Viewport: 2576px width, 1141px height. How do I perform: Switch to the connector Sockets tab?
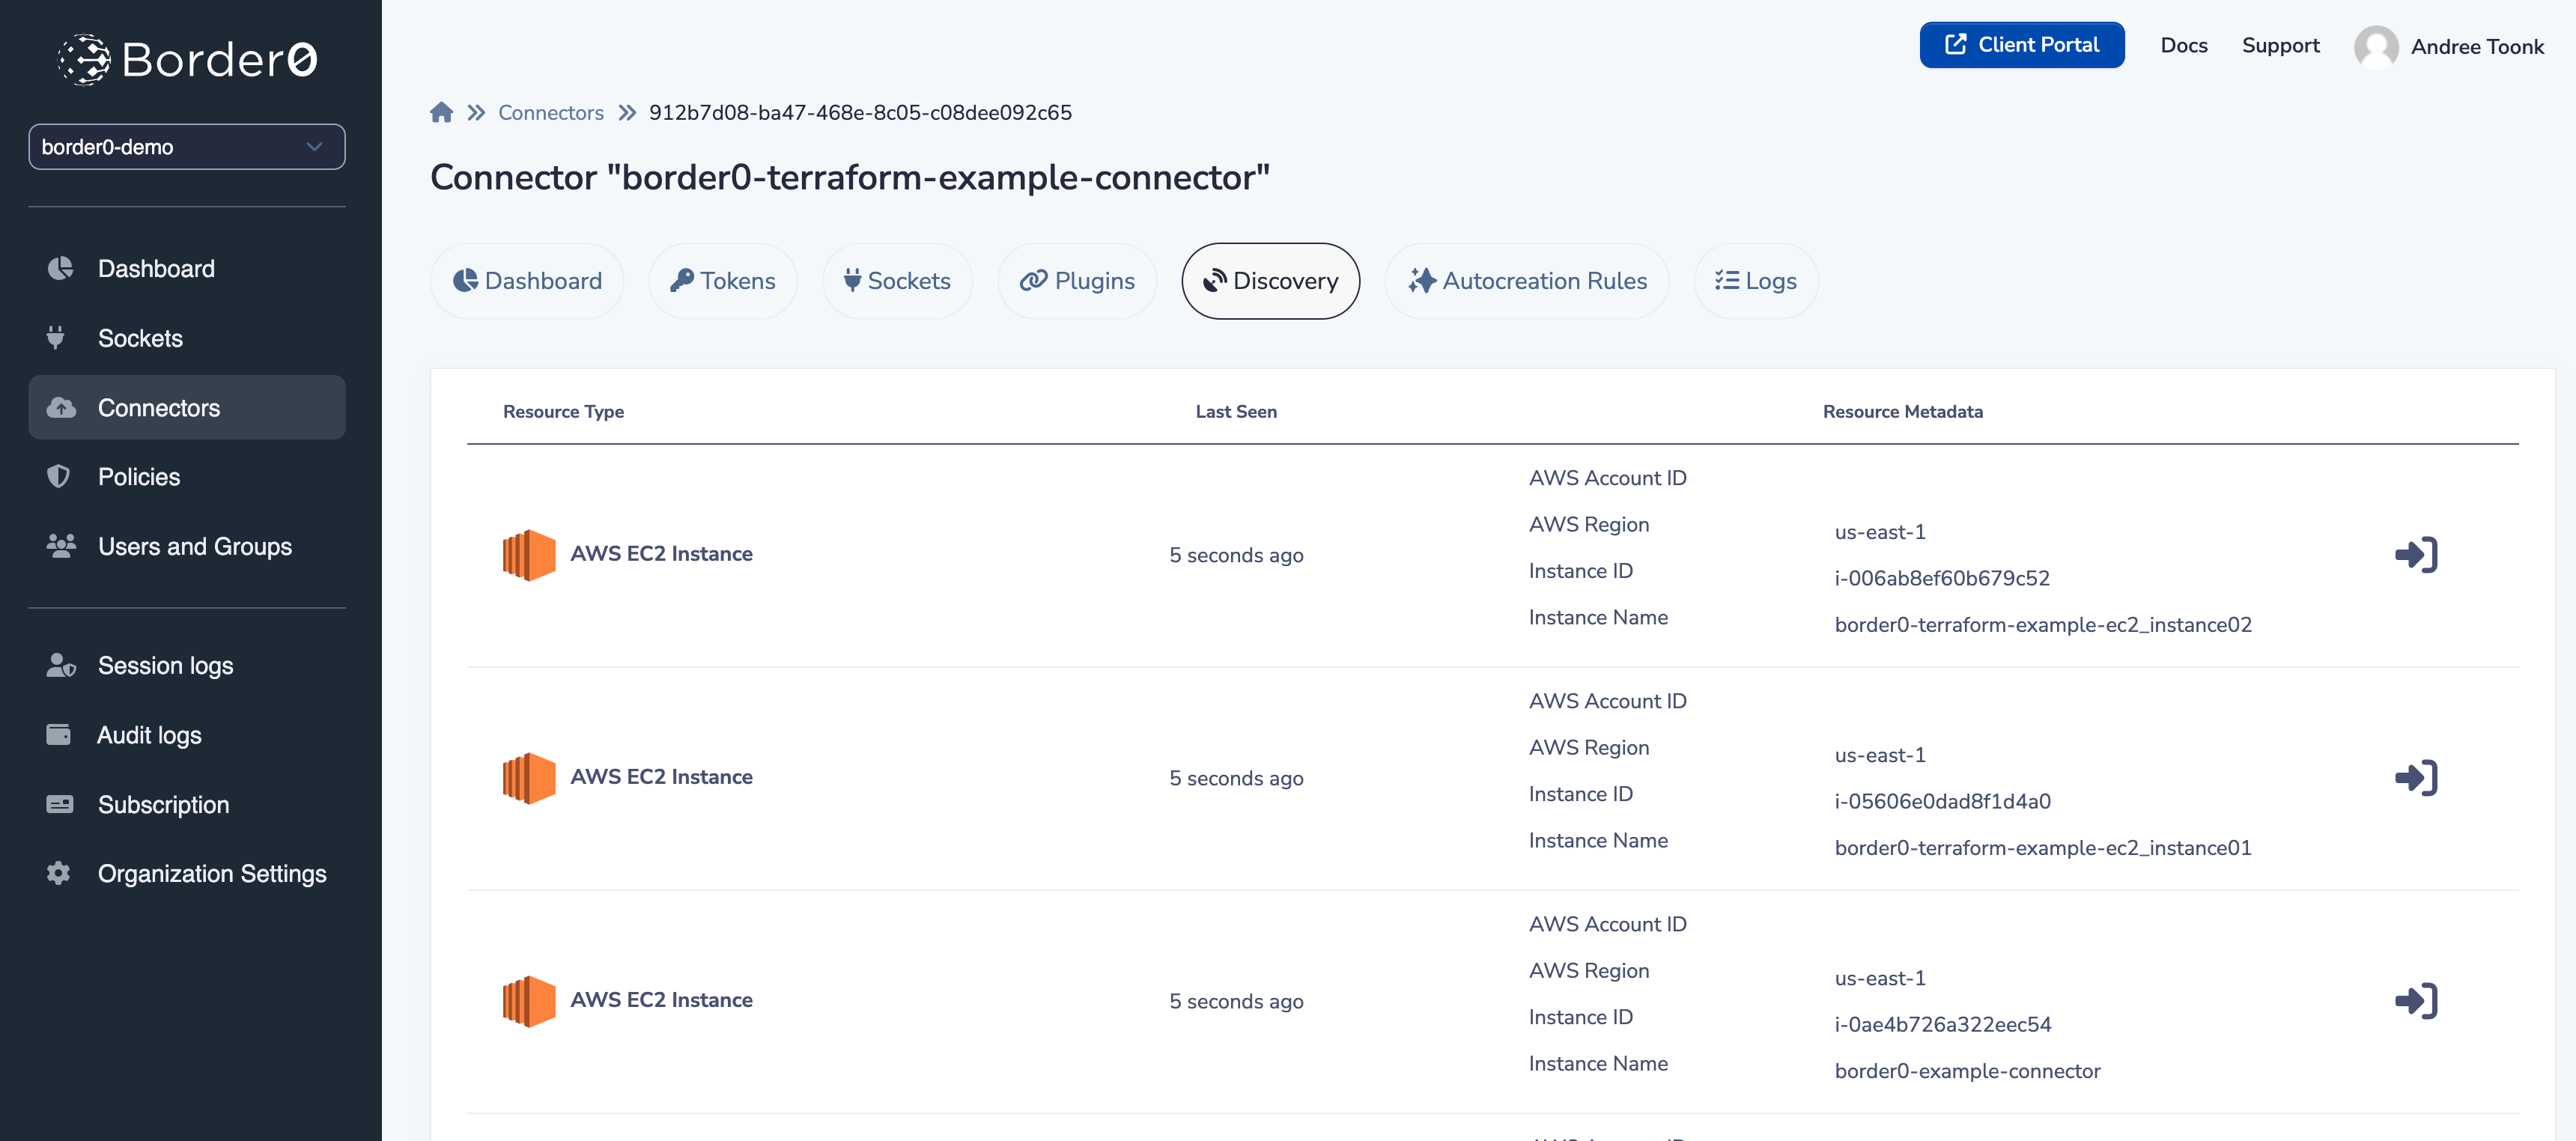(x=897, y=281)
